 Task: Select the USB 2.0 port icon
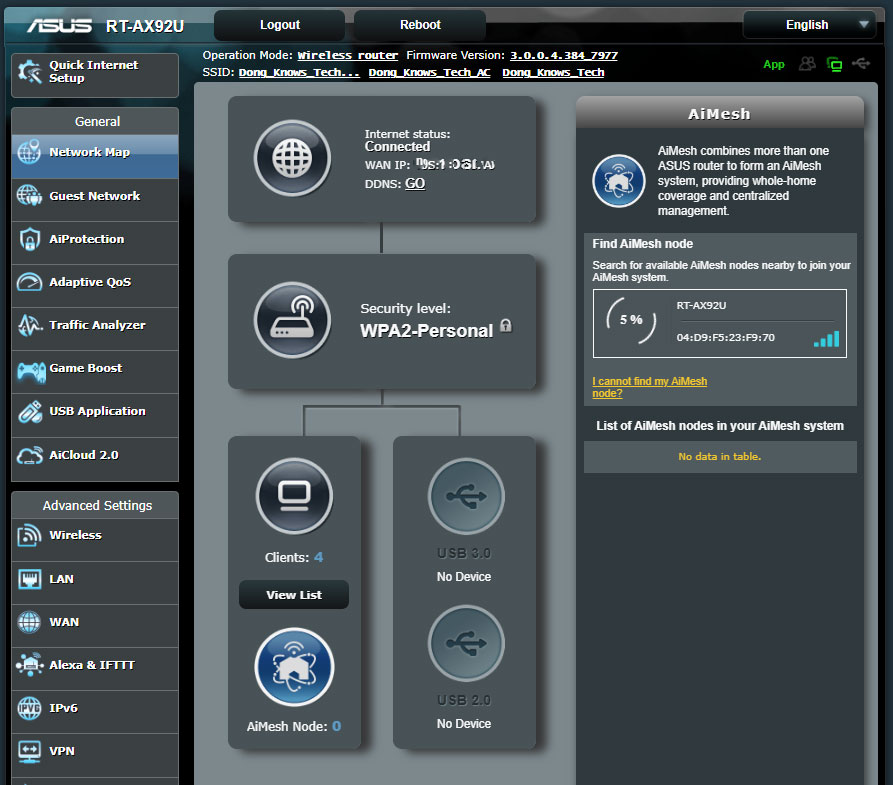coord(466,643)
